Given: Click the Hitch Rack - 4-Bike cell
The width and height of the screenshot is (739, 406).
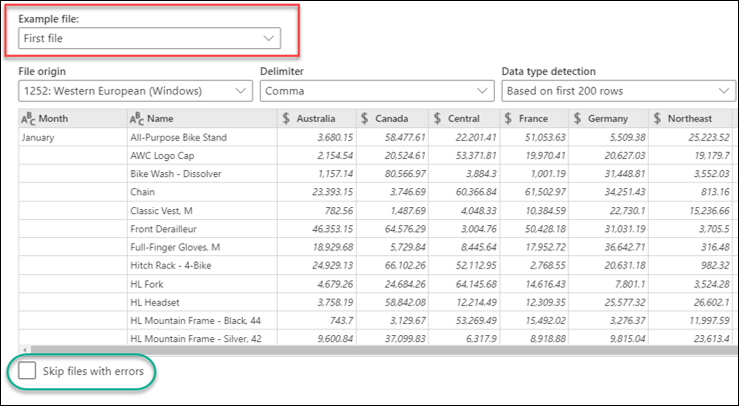Looking at the screenshot, I should pos(202,265).
